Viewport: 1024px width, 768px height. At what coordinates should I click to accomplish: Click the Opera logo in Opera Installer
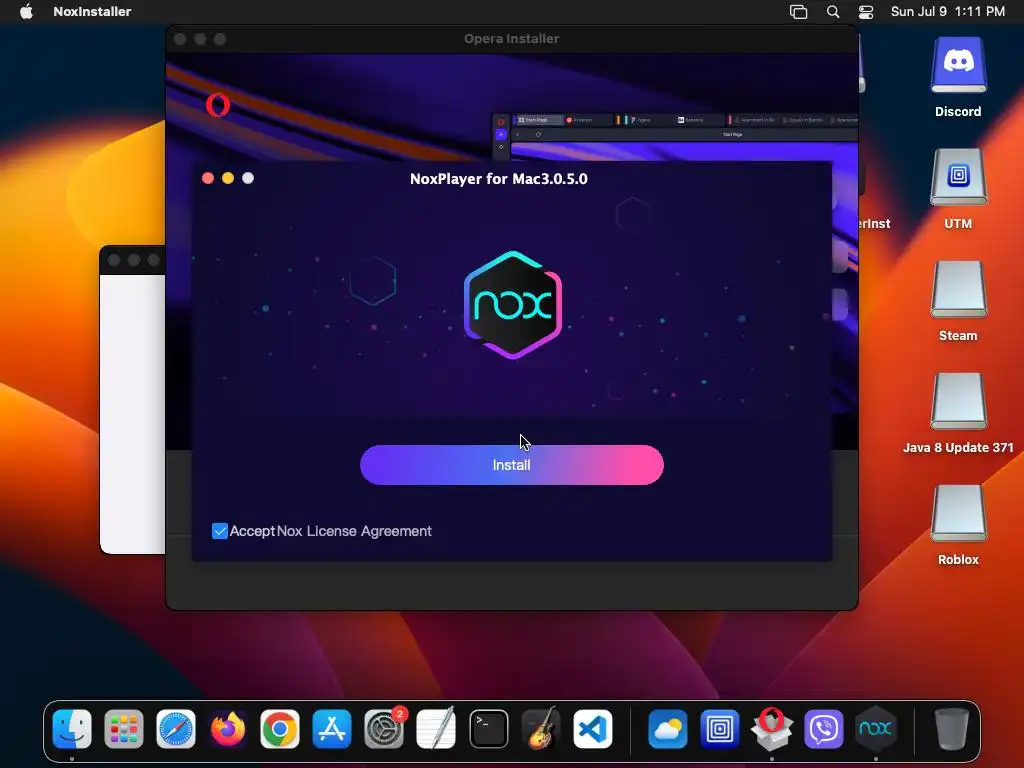[217, 105]
